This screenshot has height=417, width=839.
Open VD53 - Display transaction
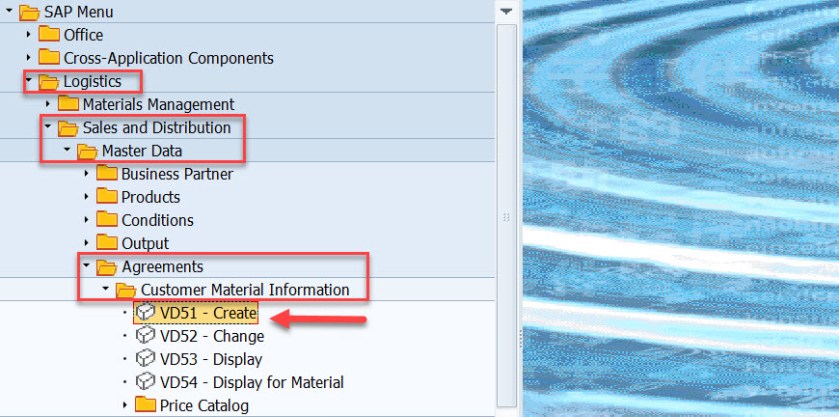tap(211, 359)
